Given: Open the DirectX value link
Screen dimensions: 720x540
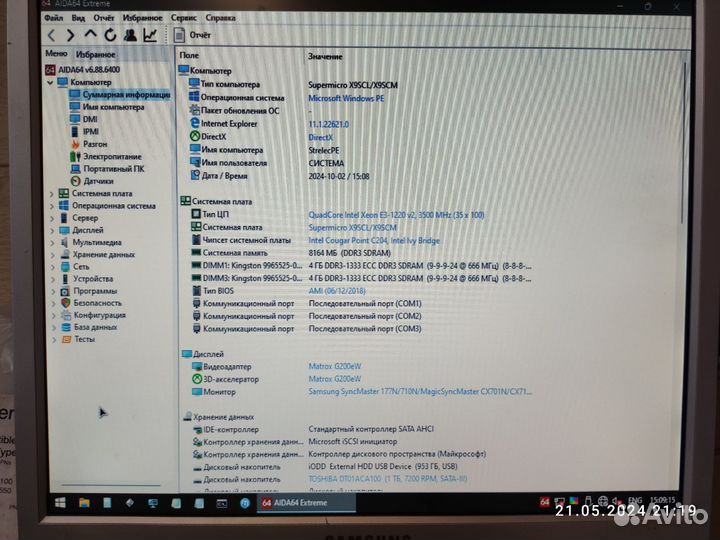Looking at the screenshot, I should 321,137.
